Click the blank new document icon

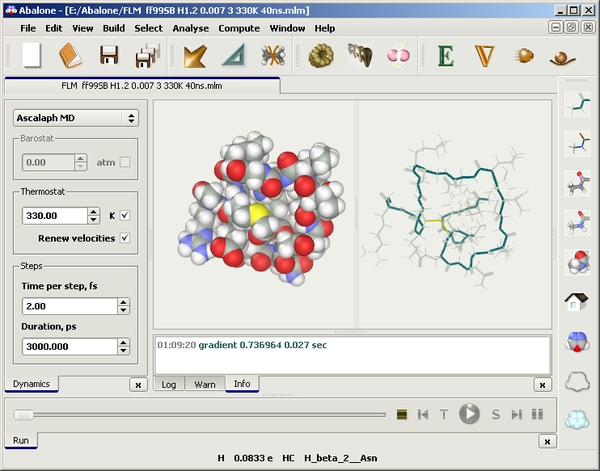point(32,55)
